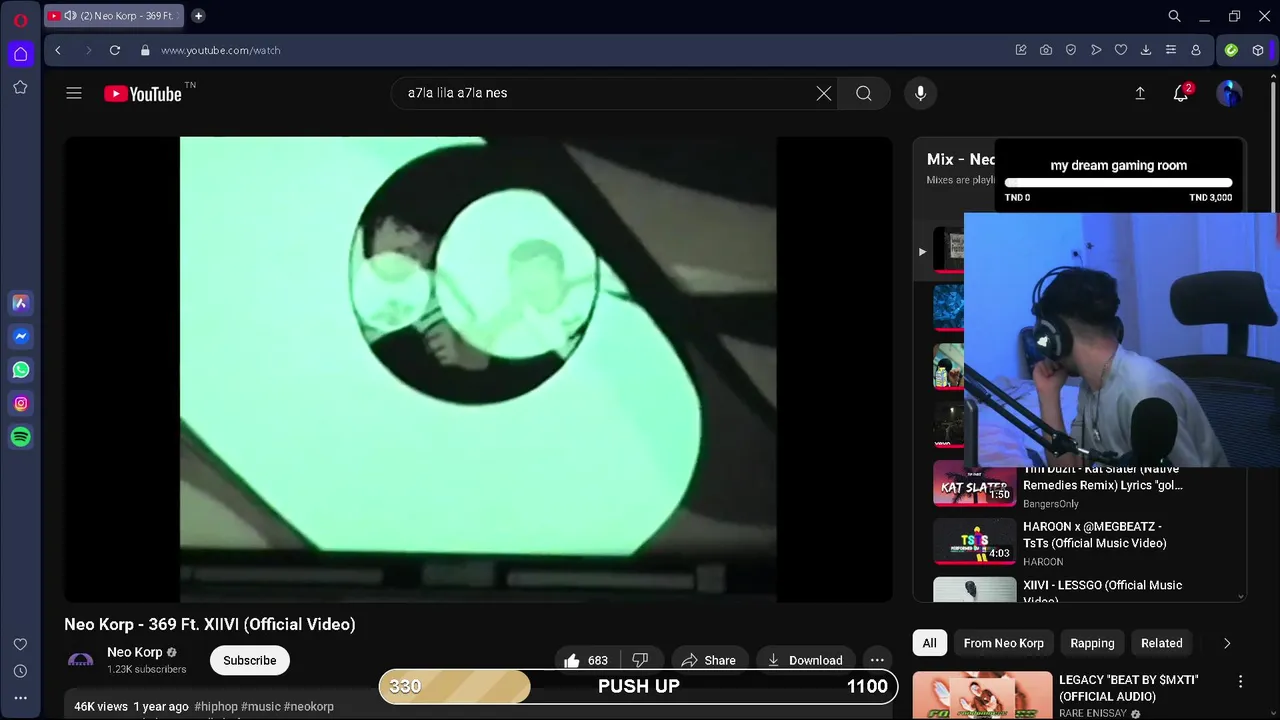Open Easy Setup sliders icon
Screen dimensions: 1280x720
coord(1171,50)
